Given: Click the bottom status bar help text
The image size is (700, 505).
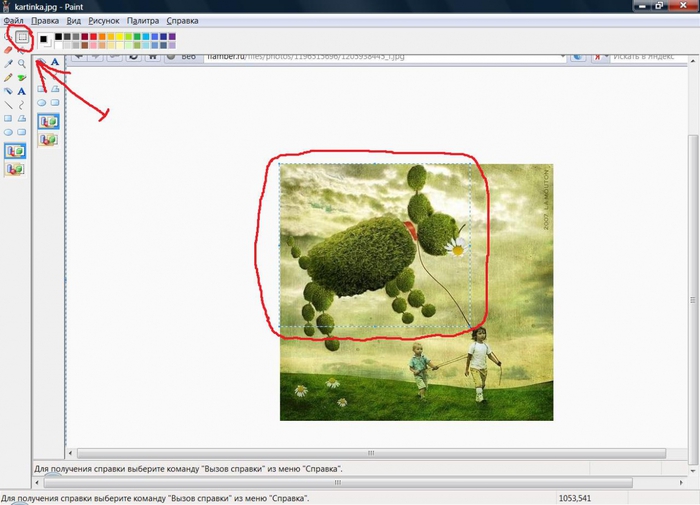Looking at the screenshot, I should tap(155, 498).
